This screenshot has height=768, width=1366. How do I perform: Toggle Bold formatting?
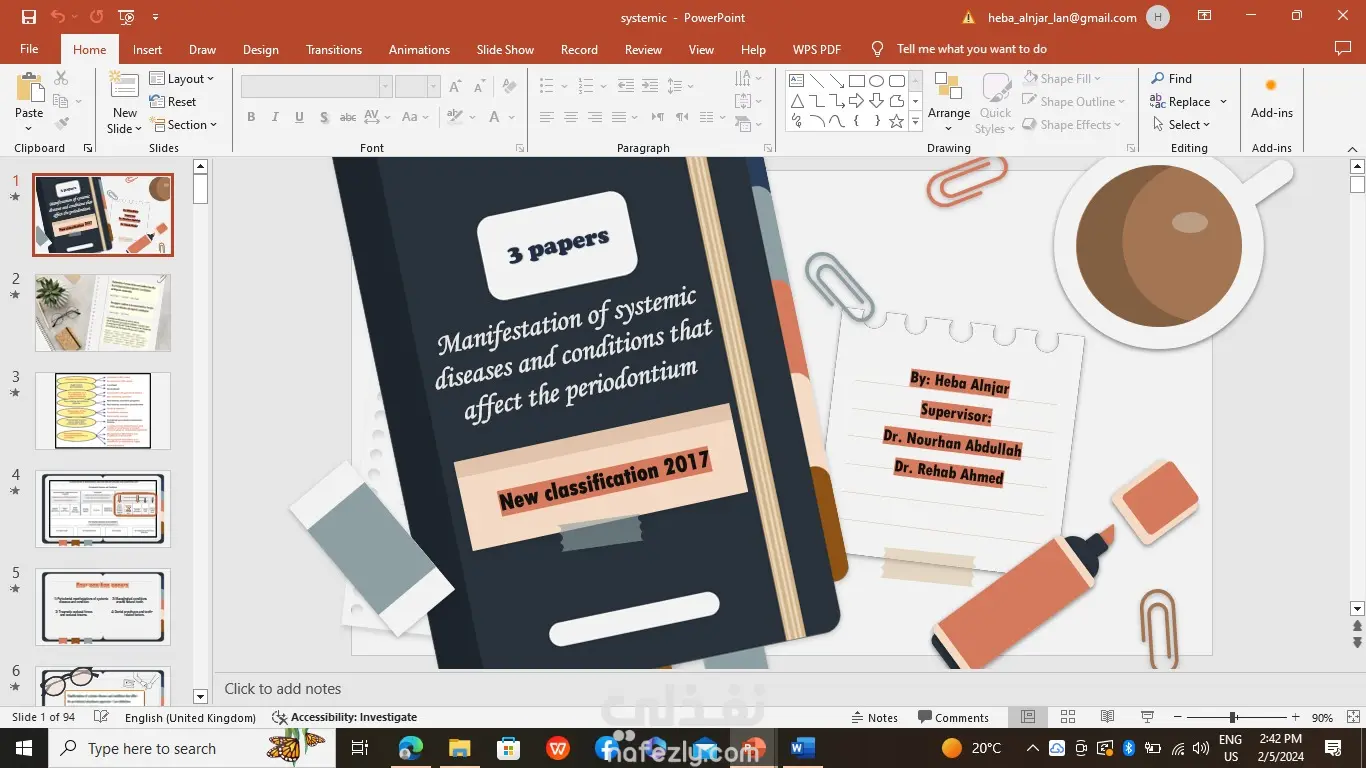pyautogui.click(x=251, y=117)
